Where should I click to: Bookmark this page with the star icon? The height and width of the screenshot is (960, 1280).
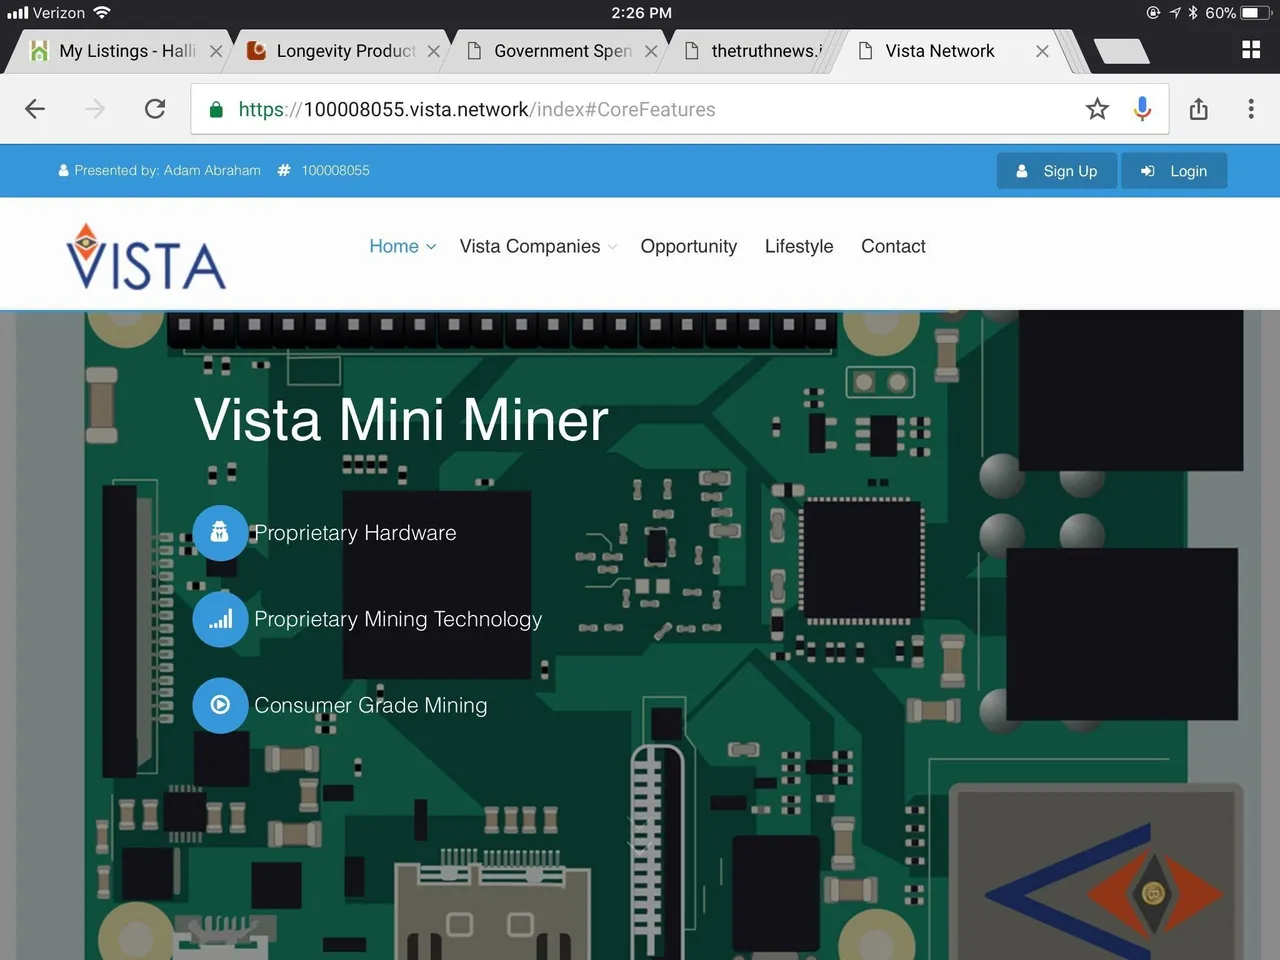pos(1097,109)
